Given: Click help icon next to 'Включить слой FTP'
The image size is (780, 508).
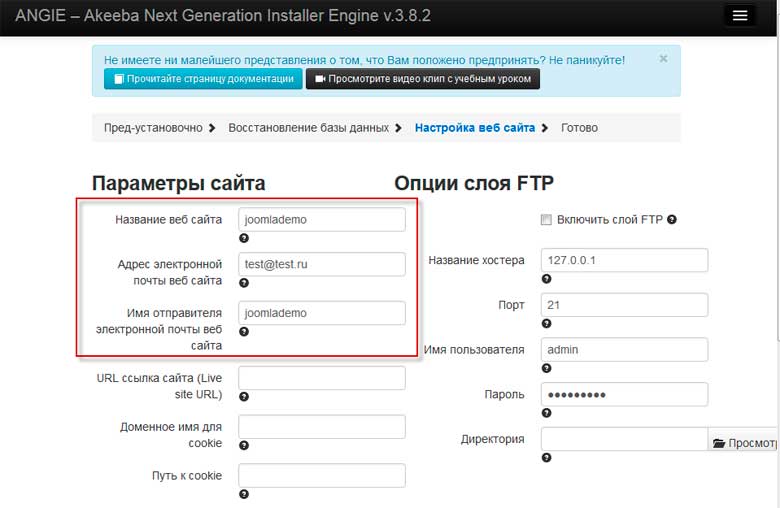Looking at the screenshot, I should (672, 219).
